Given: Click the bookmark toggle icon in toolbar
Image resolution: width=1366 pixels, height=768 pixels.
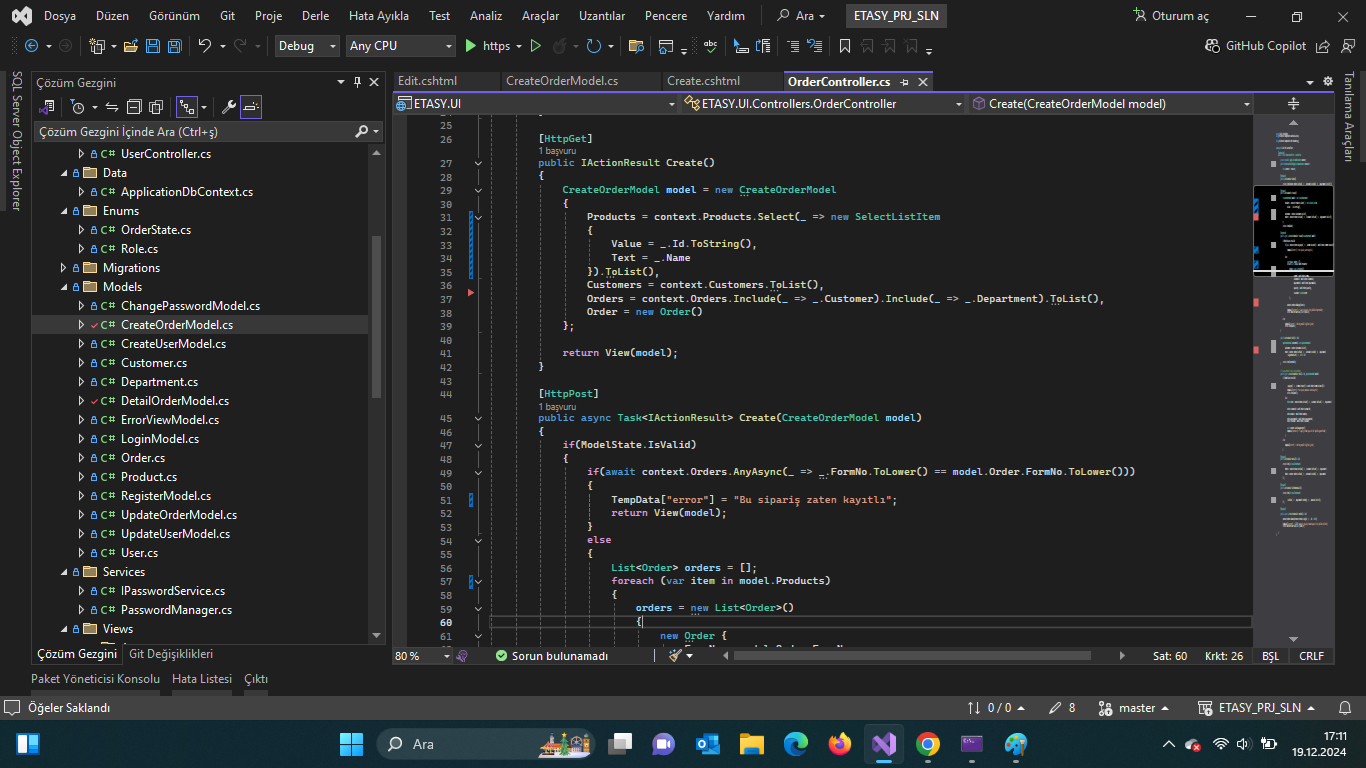Looking at the screenshot, I should coord(845,46).
